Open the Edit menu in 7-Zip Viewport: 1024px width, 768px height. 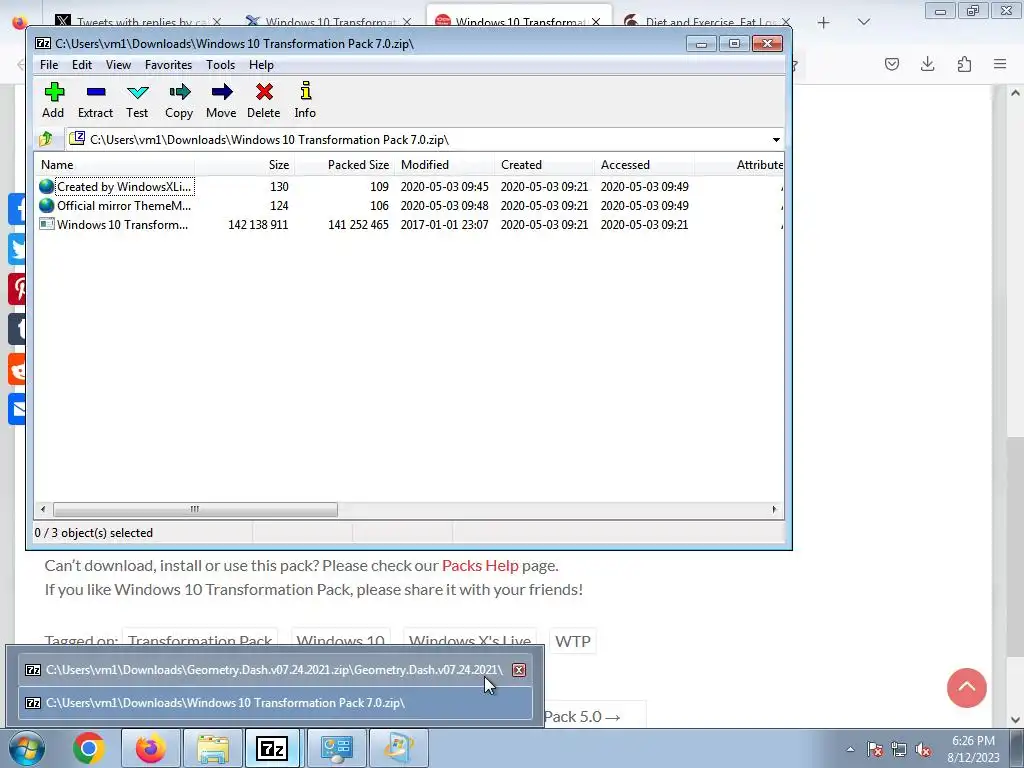(82, 65)
